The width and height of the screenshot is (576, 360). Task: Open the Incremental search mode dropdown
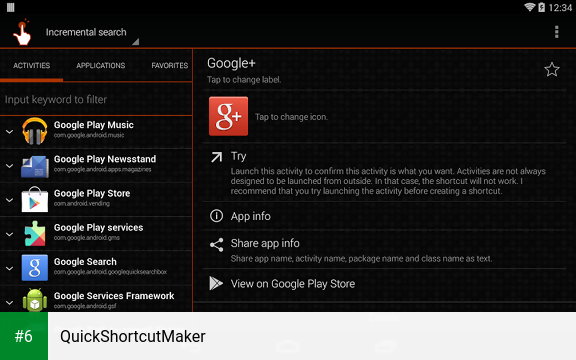pyautogui.click(x=92, y=33)
